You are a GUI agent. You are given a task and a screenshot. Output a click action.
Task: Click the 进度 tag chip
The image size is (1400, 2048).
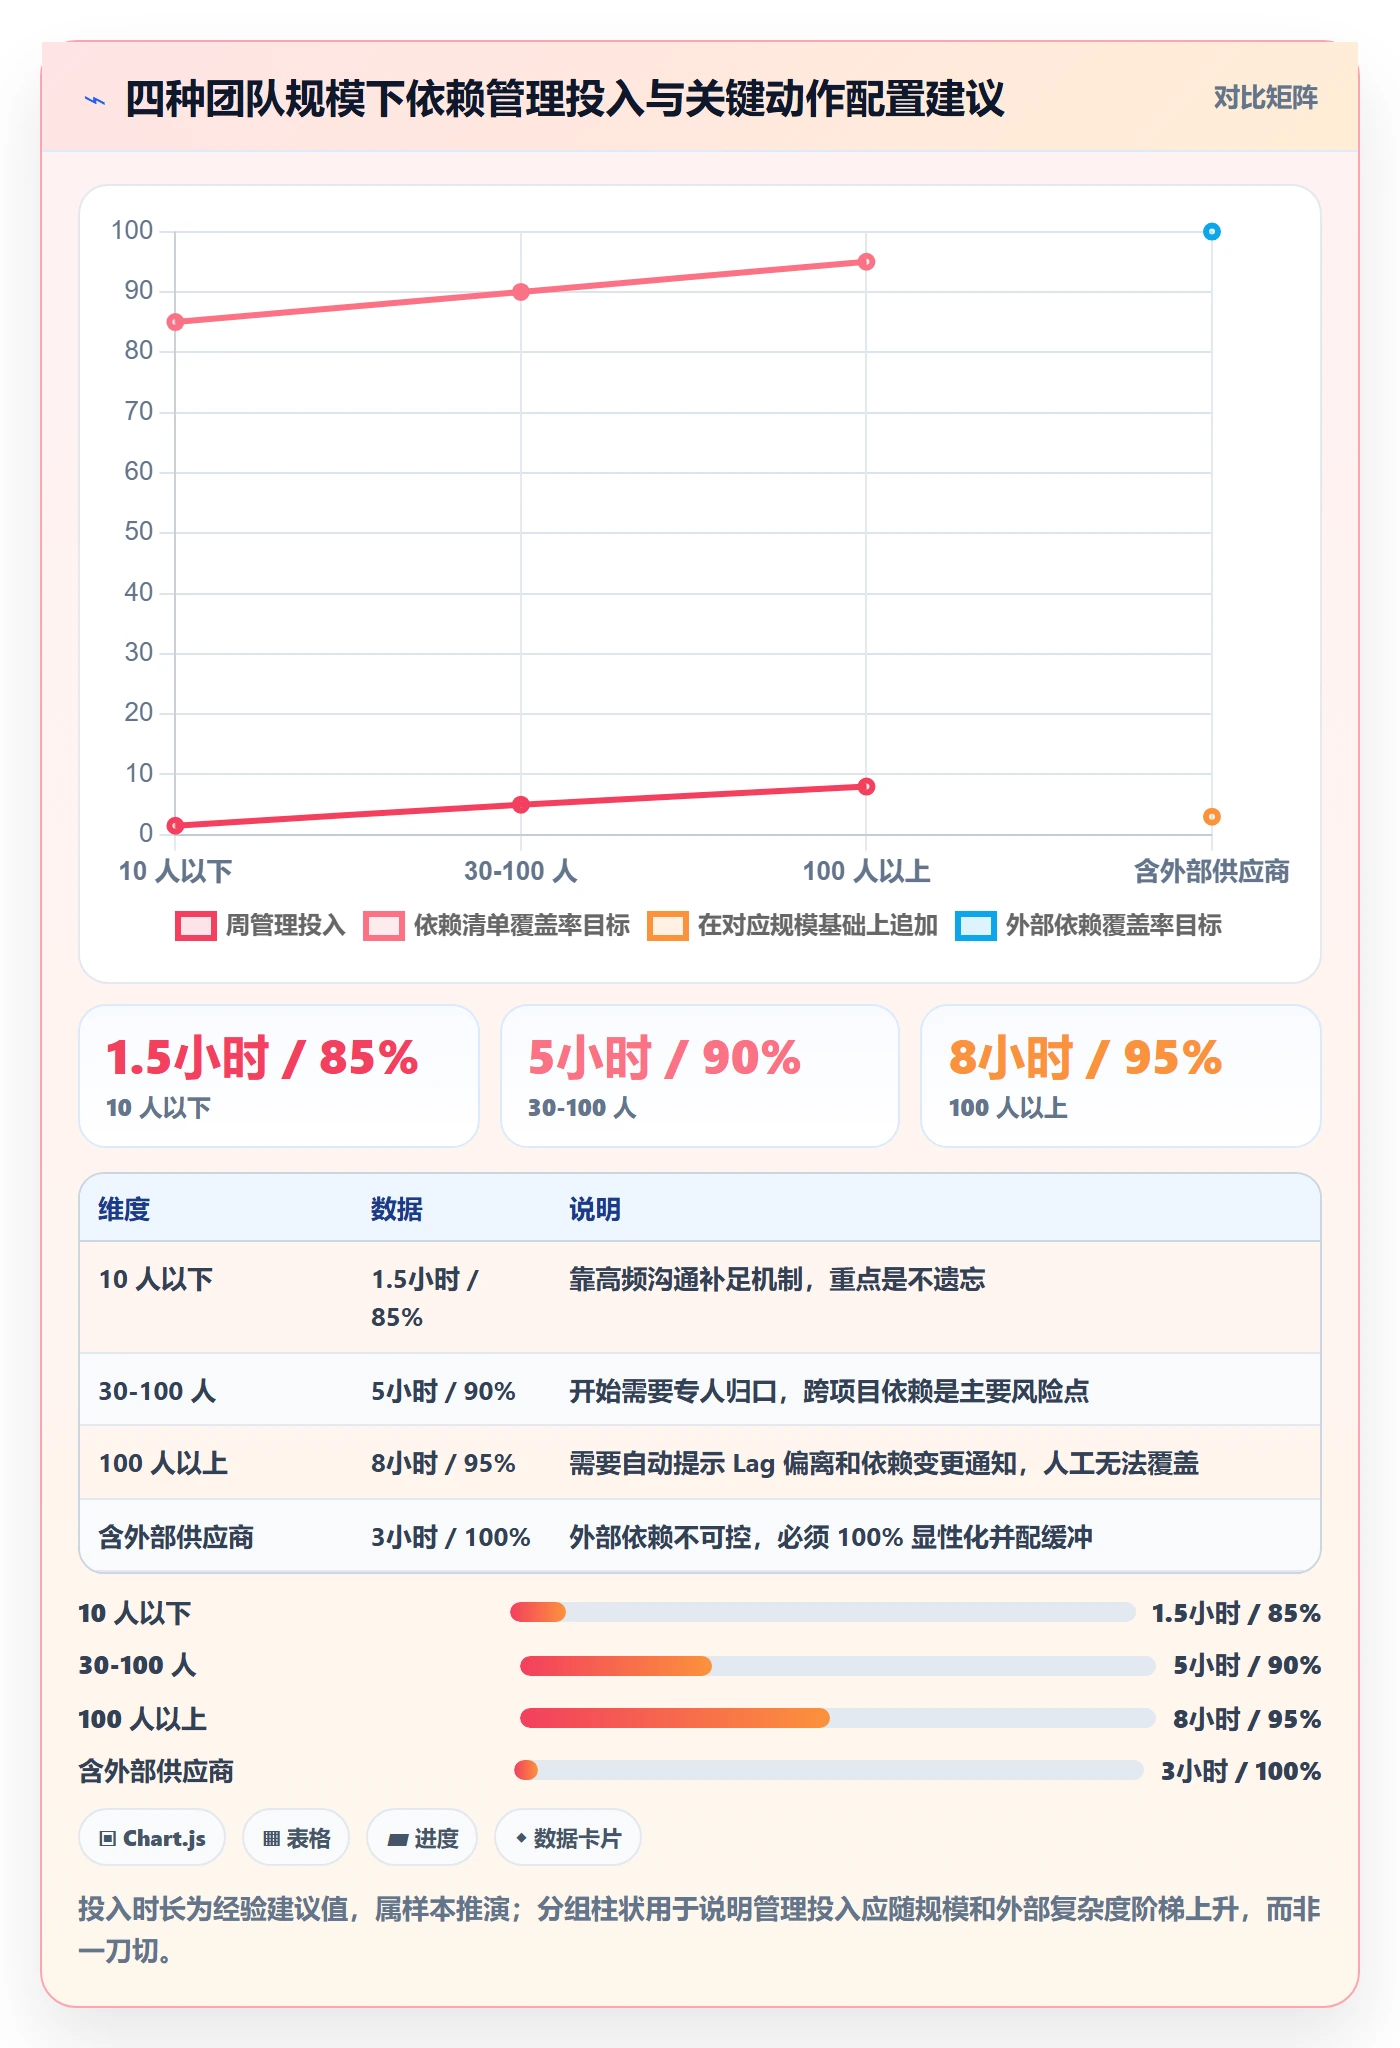click(x=422, y=1838)
